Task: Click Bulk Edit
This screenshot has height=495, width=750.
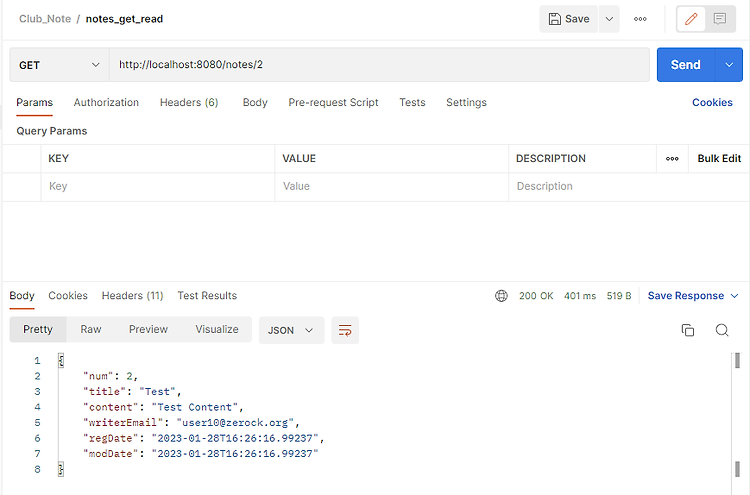Action: 719,159
